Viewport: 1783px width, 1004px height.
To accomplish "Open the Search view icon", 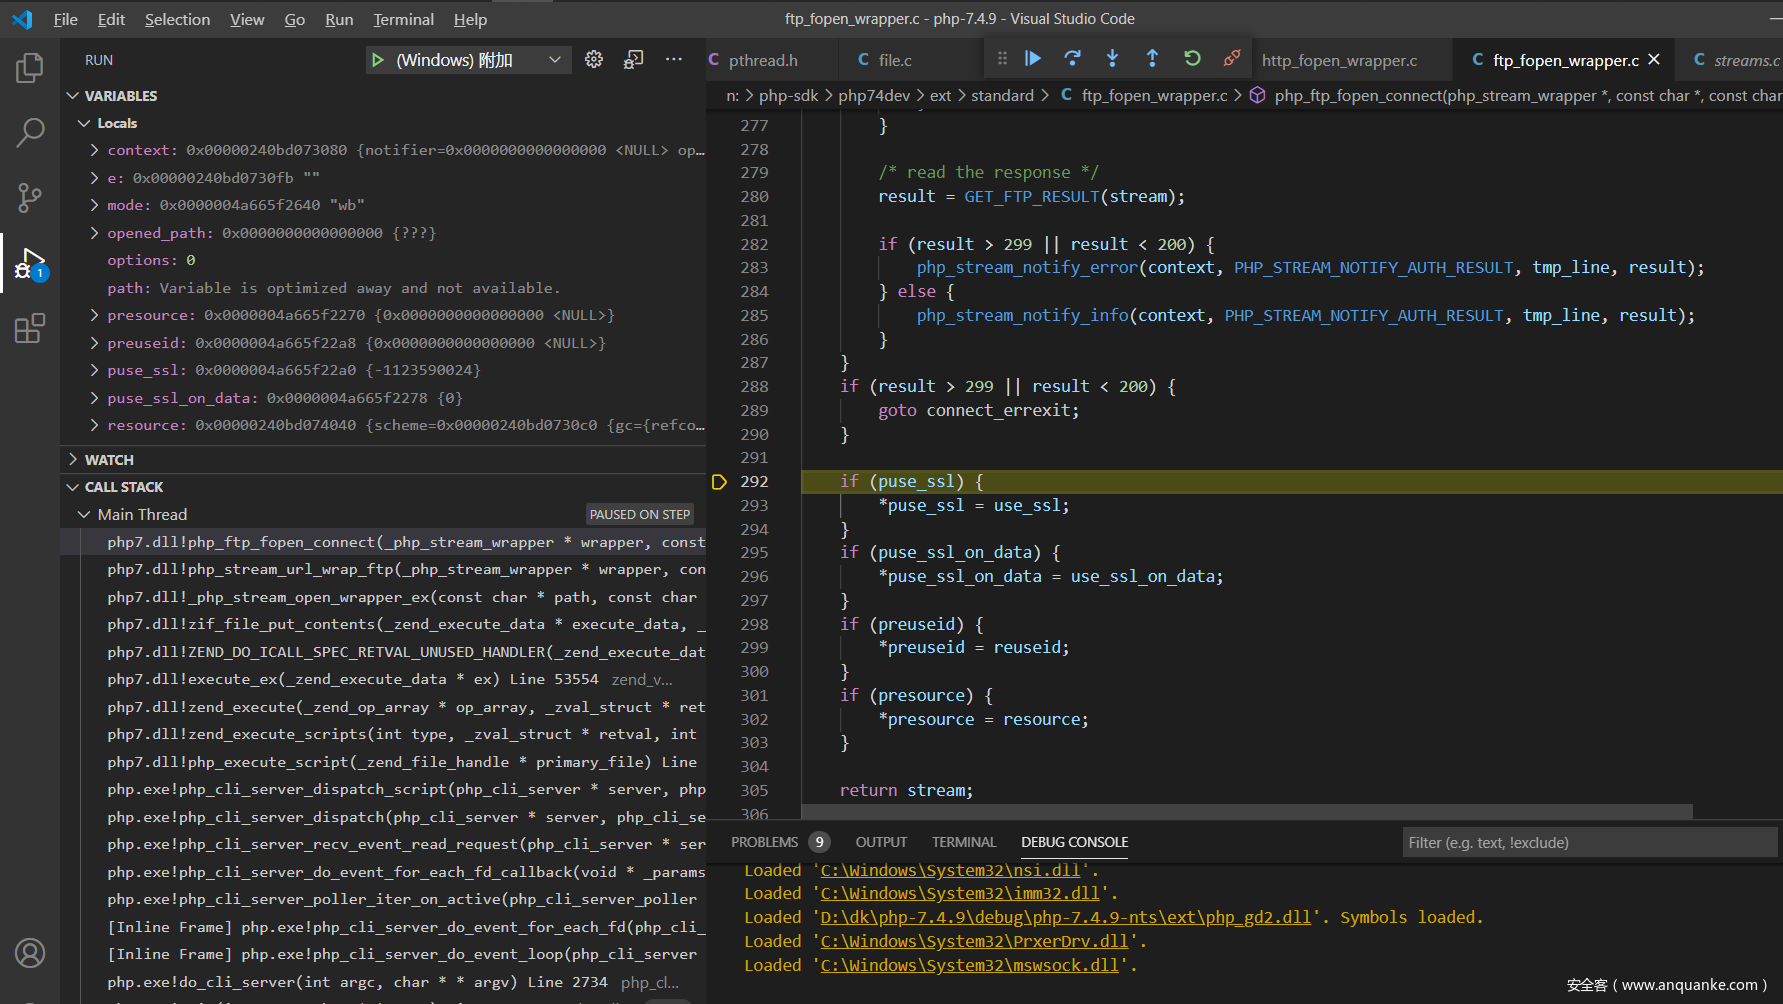I will point(30,132).
